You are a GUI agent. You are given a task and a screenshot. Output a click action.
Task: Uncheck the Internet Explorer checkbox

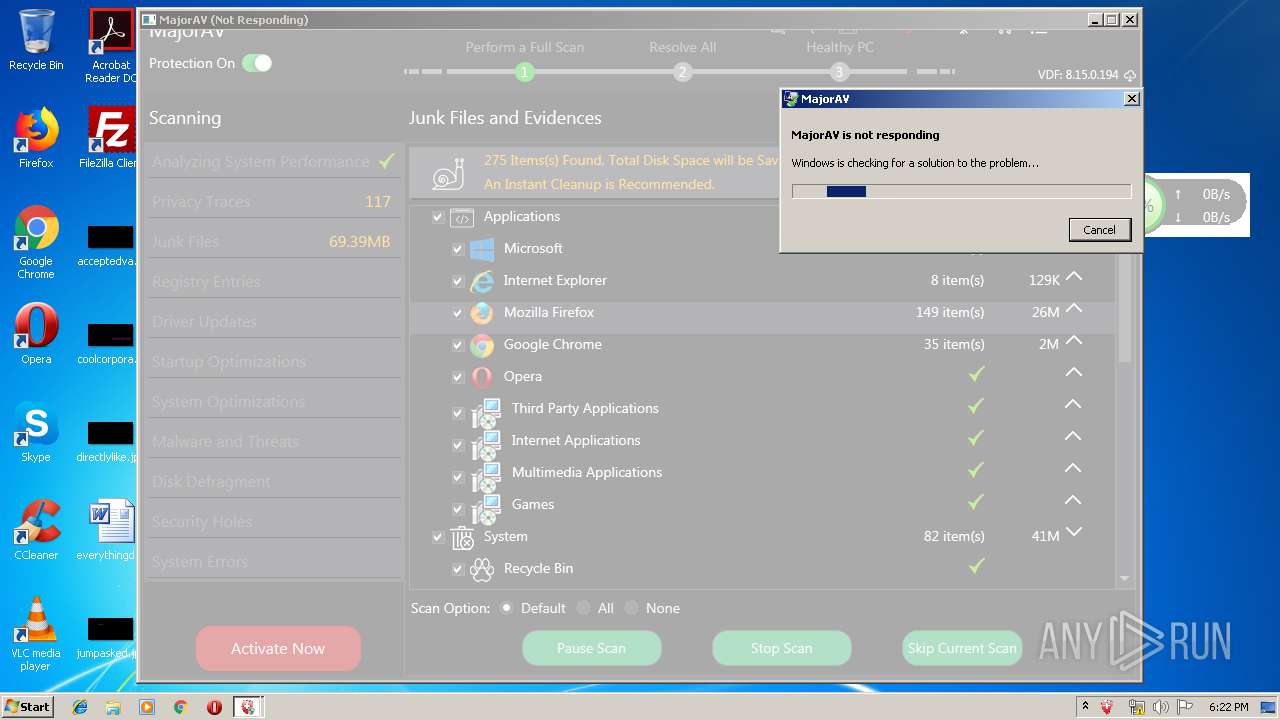point(458,281)
